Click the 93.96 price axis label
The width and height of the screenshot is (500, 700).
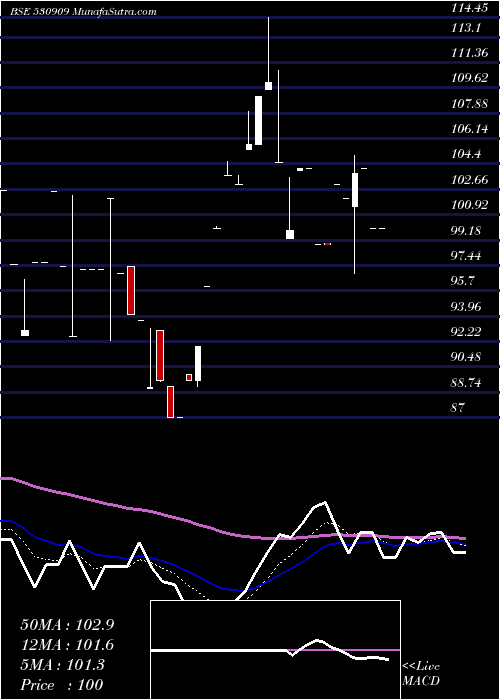[467, 306]
